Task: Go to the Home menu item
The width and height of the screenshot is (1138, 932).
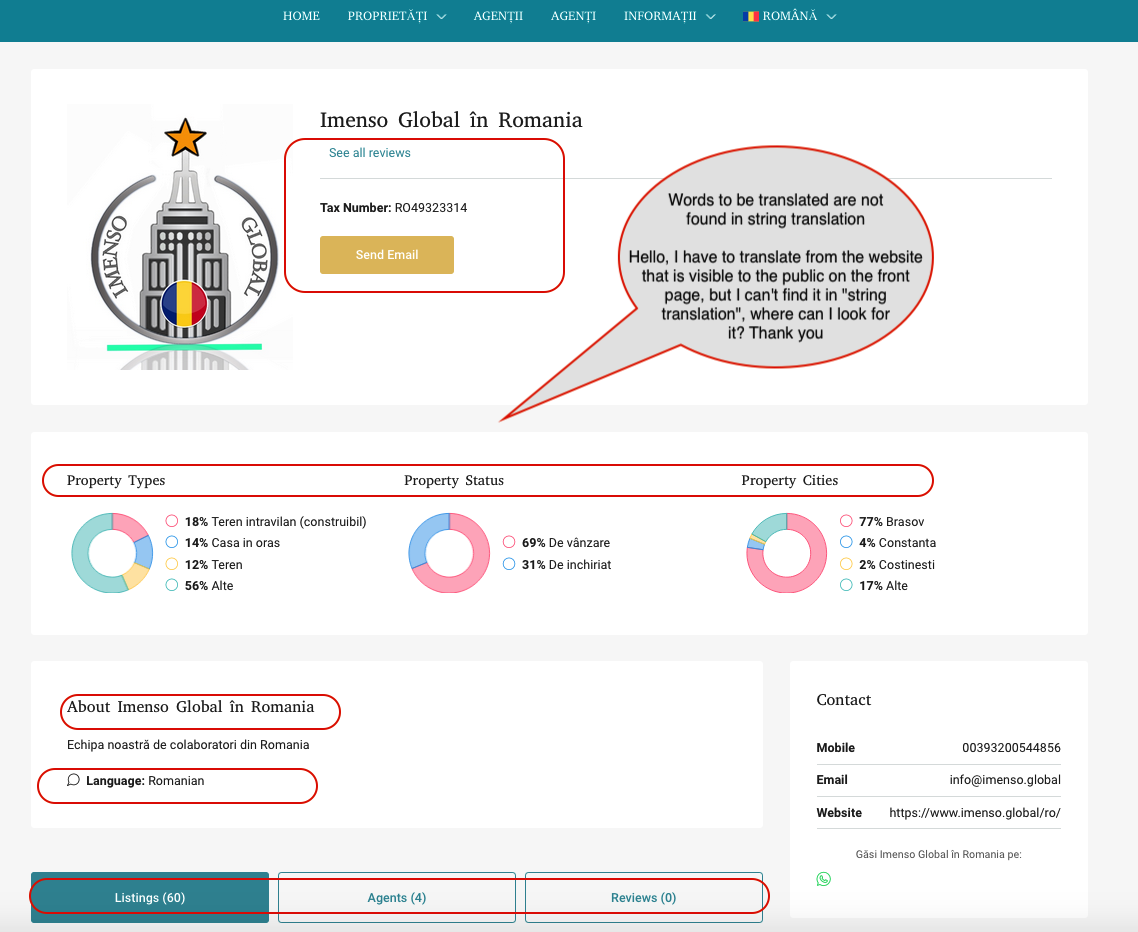Action: (x=301, y=16)
